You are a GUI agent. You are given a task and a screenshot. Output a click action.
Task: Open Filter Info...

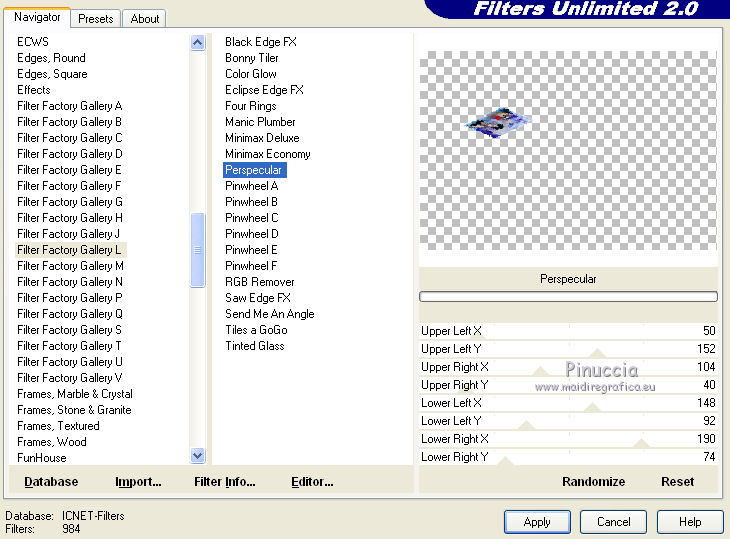[224, 481]
